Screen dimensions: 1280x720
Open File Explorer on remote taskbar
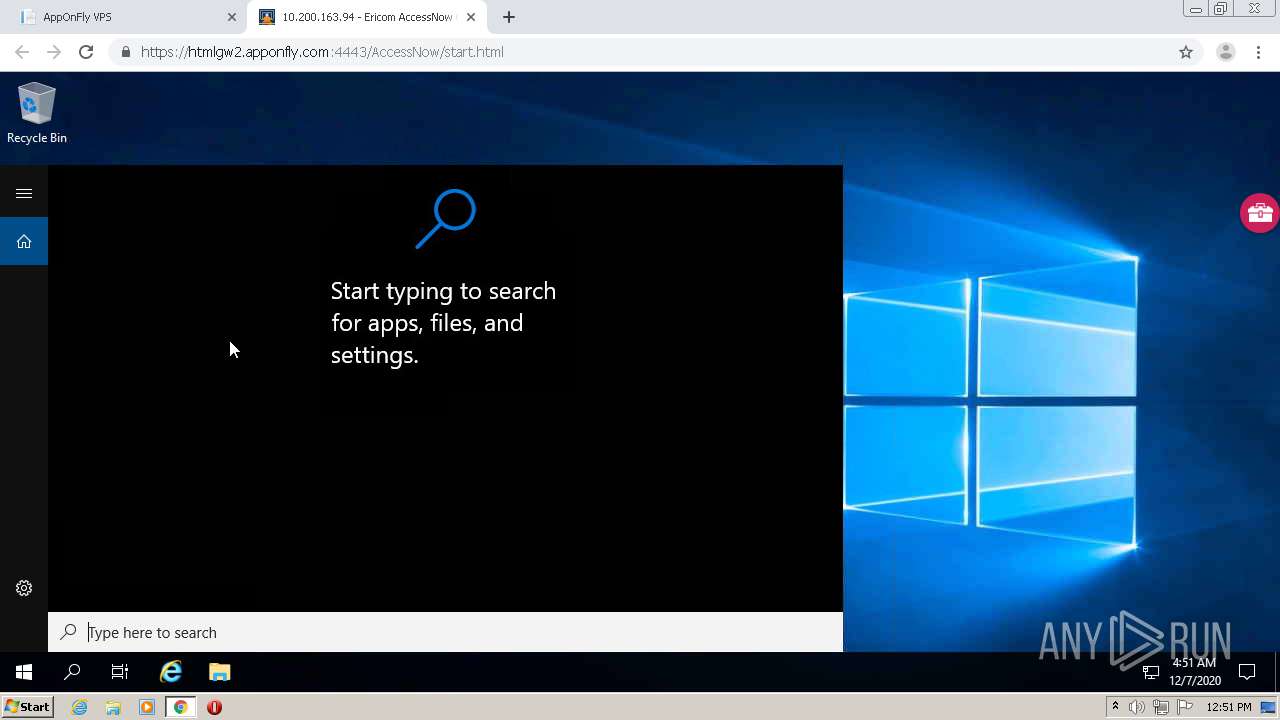(220, 672)
